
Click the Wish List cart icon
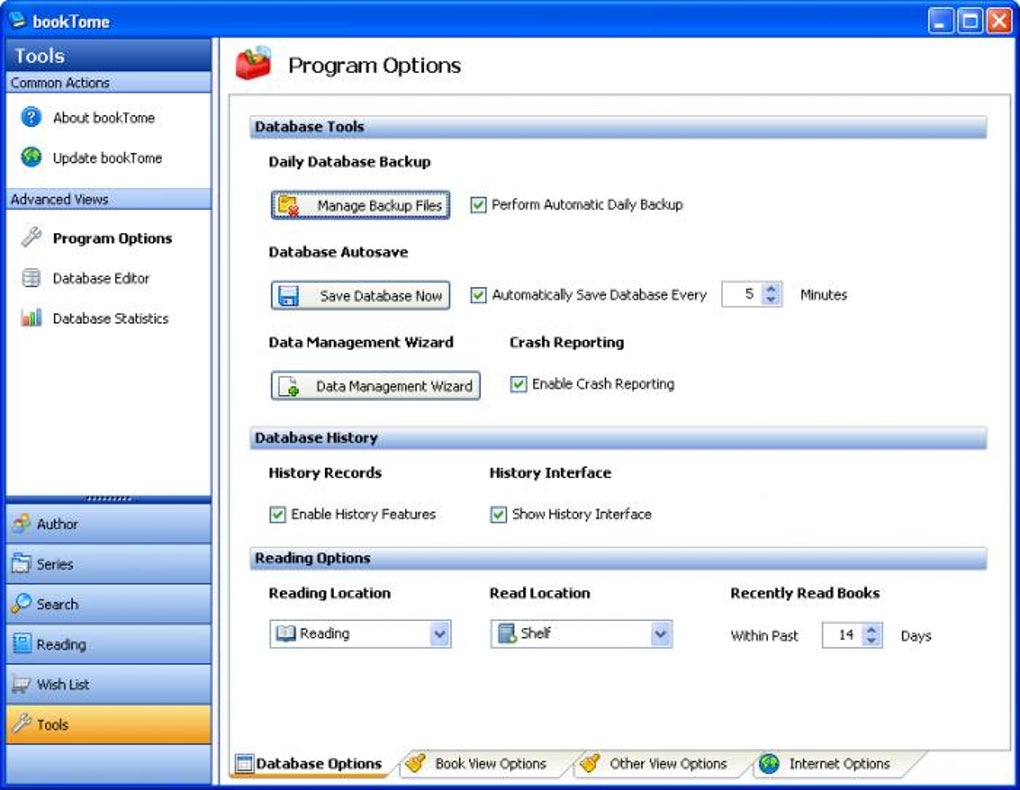(x=21, y=684)
